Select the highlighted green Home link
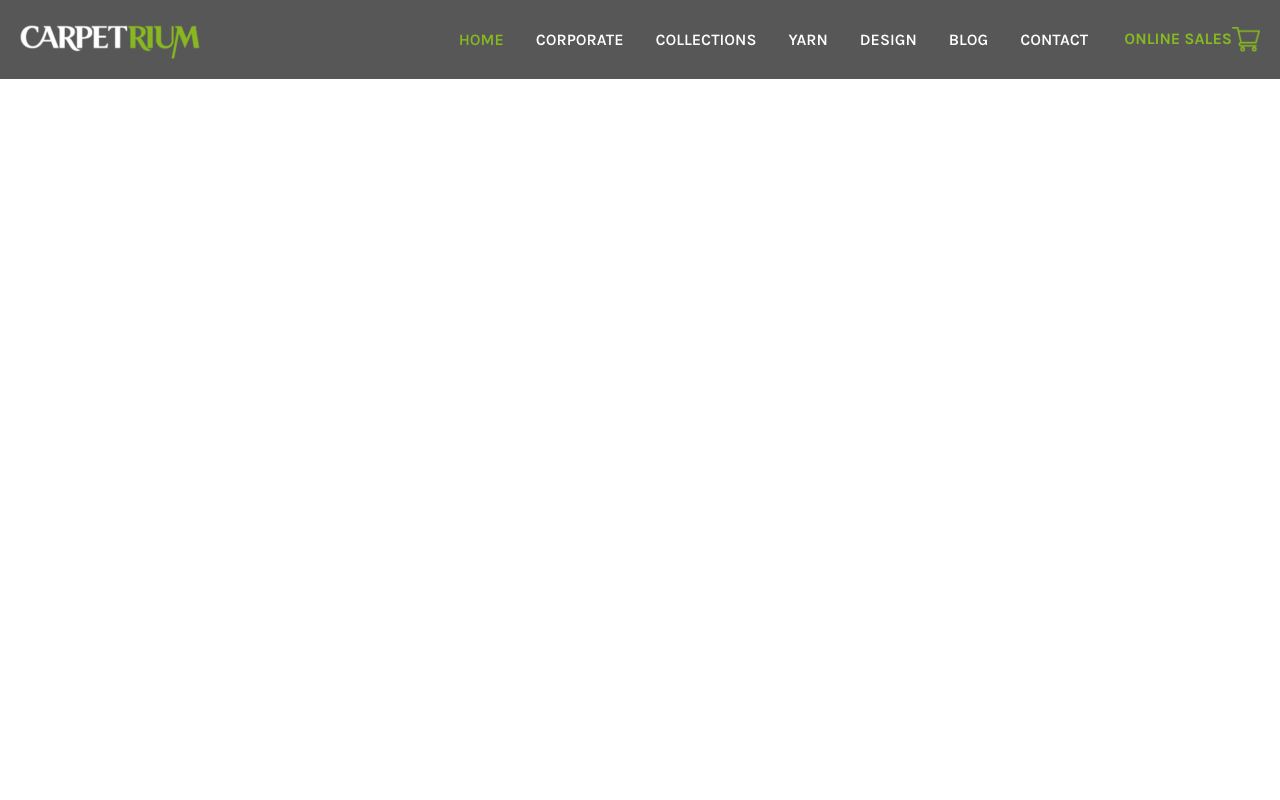Screen dimensions: 1280x800 [481, 40]
